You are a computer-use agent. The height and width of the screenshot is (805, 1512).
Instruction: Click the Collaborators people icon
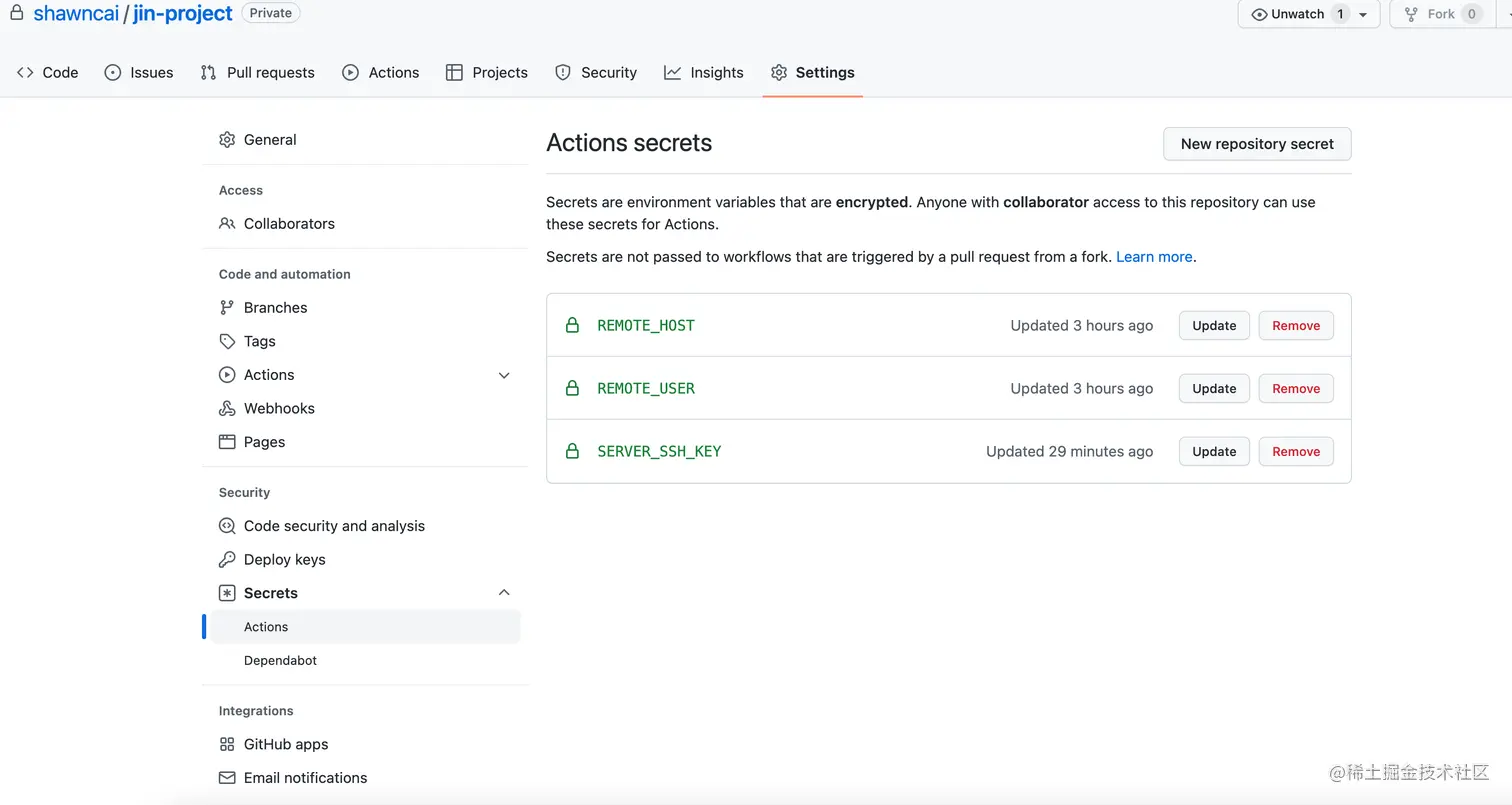(227, 223)
